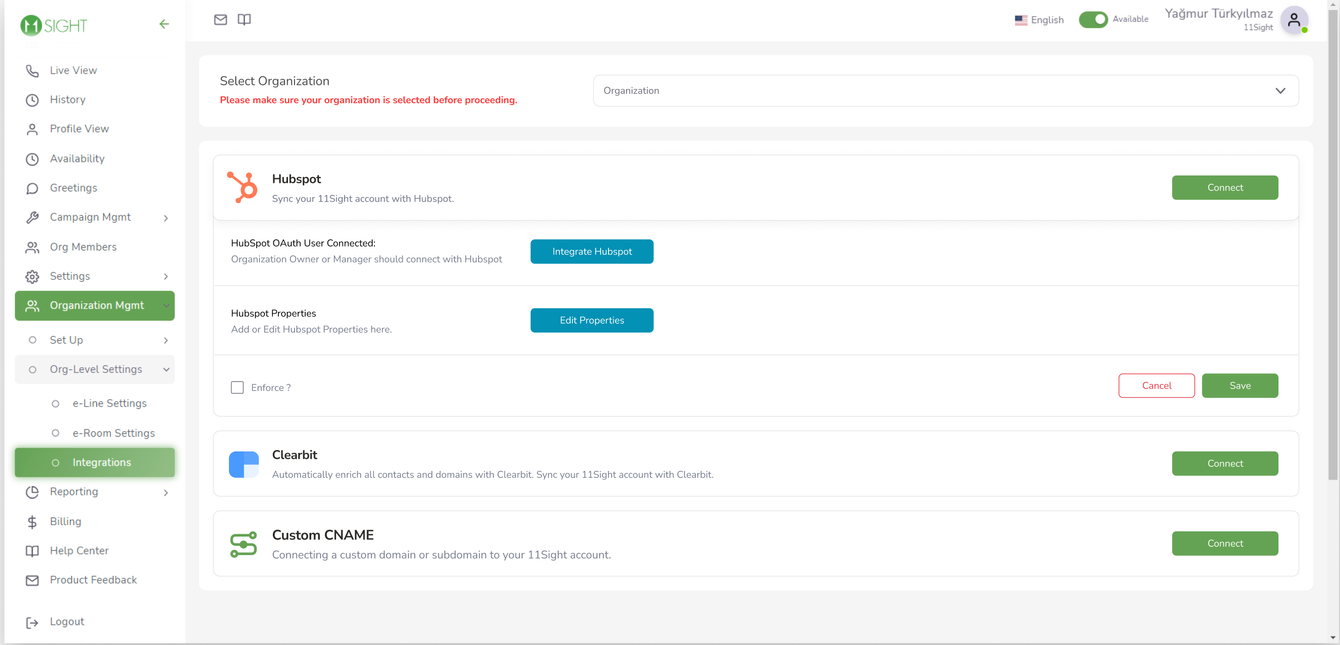
Task: Open Org Members page
Action: pos(83,247)
